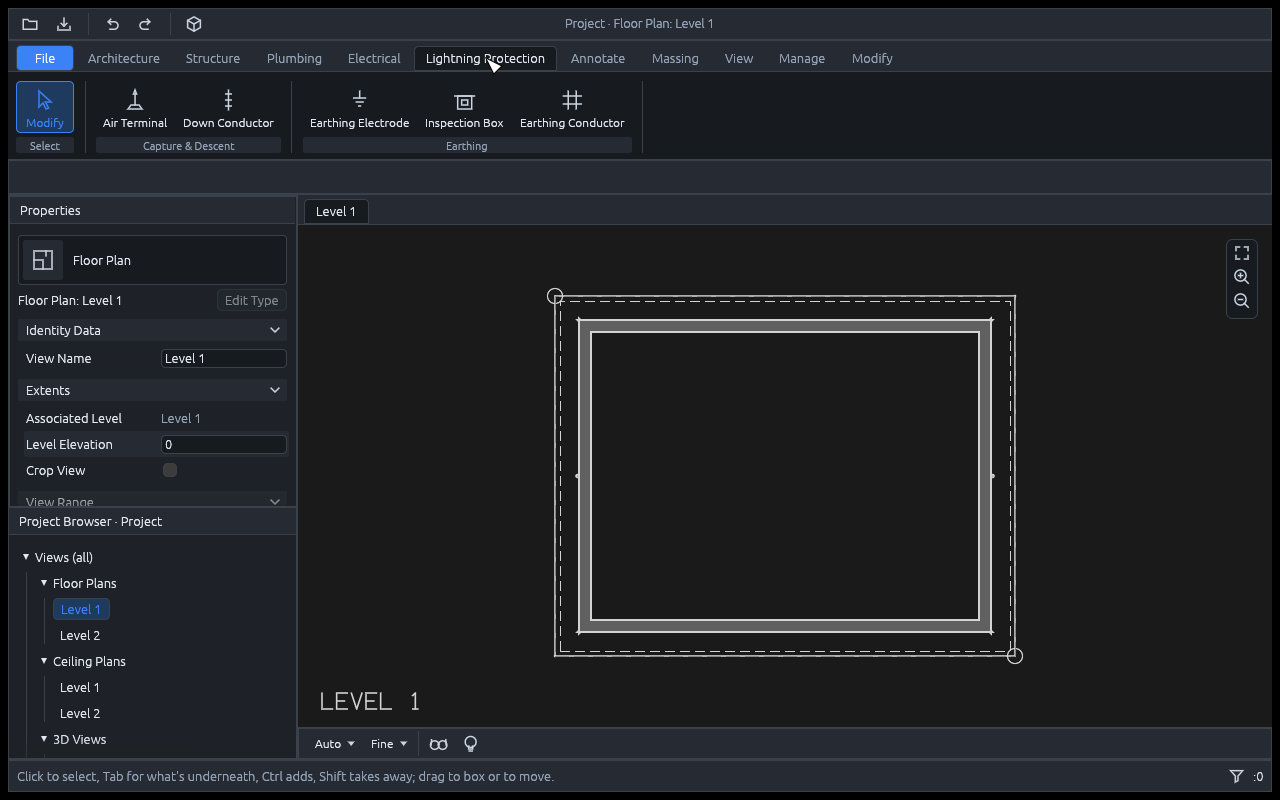The width and height of the screenshot is (1280, 800).
Task: Click the Edit Type button
Action: click(251, 300)
